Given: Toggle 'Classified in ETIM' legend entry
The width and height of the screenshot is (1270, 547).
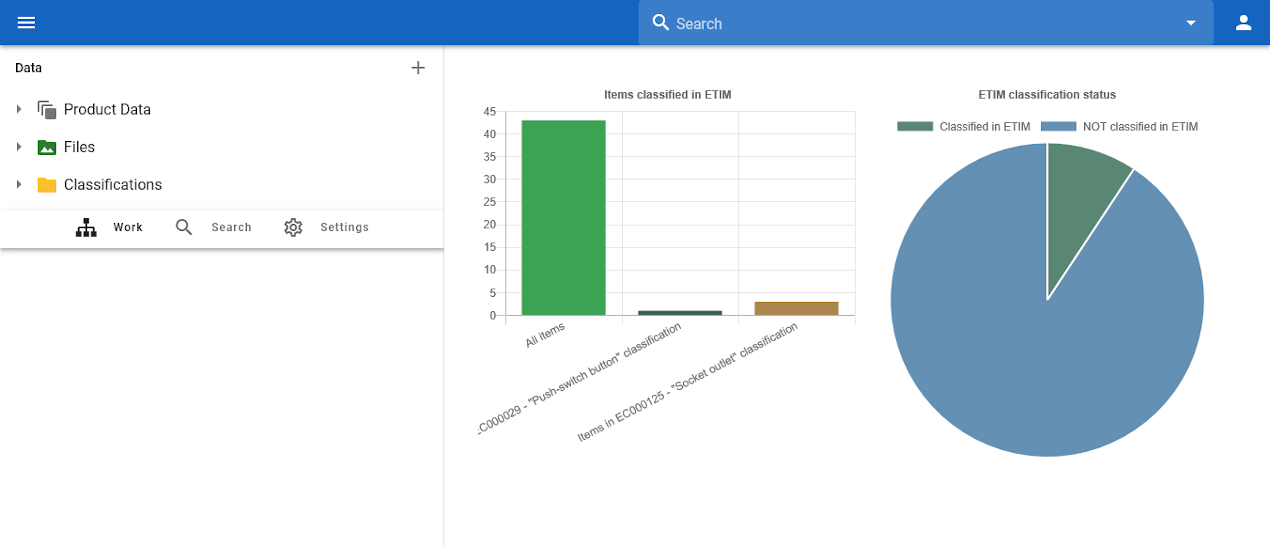Looking at the screenshot, I should (x=964, y=127).
